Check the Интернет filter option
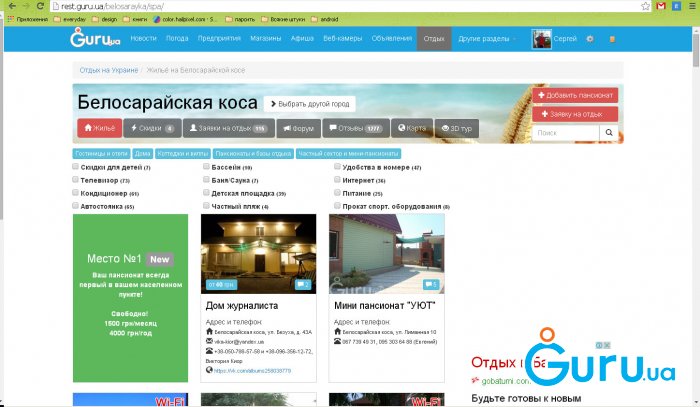The image size is (700, 407). [337, 180]
